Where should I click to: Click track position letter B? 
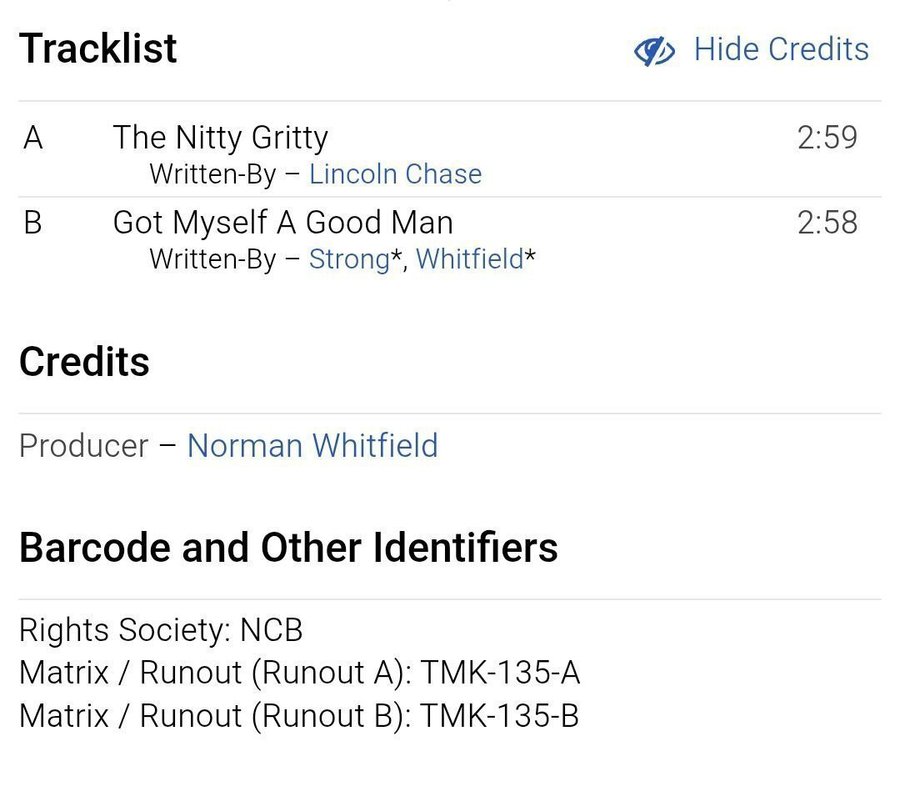tap(33, 222)
